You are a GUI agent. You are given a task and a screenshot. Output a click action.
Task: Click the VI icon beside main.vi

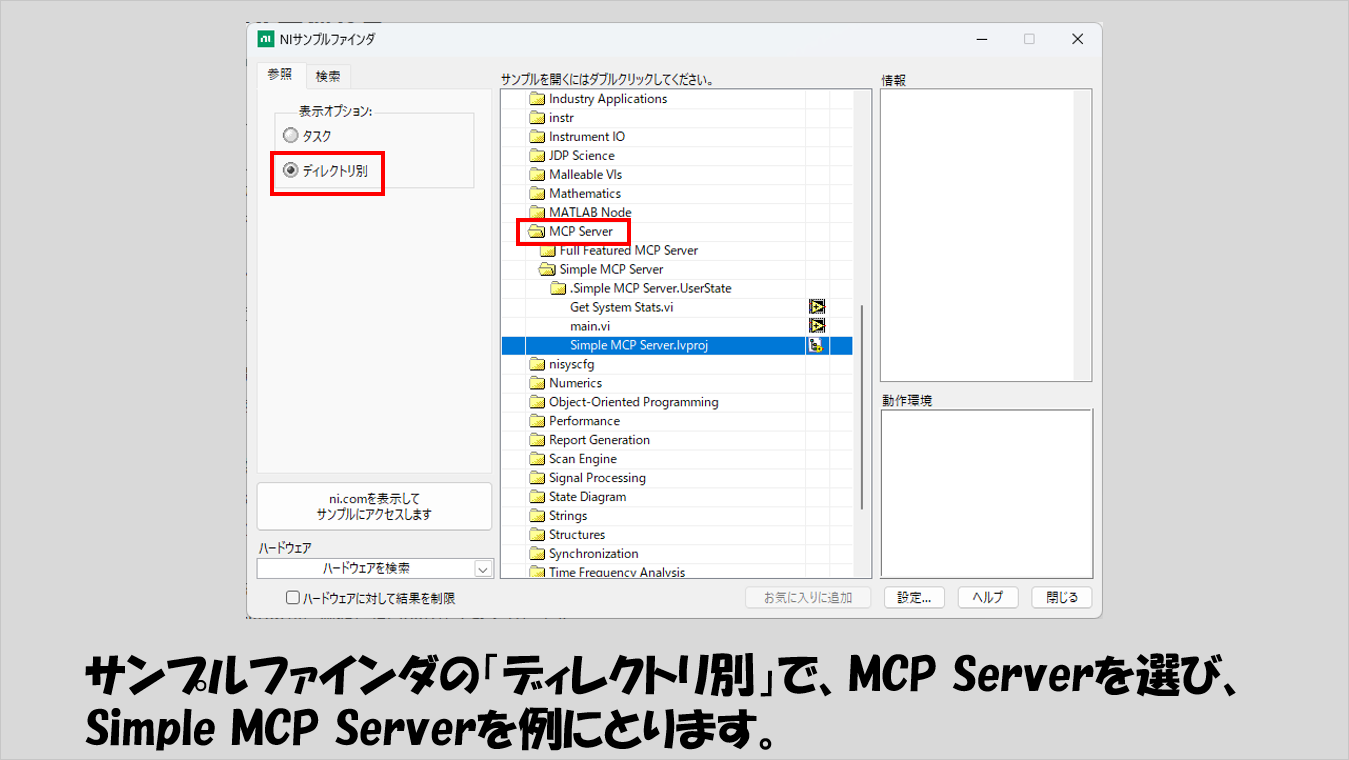click(817, 326)
